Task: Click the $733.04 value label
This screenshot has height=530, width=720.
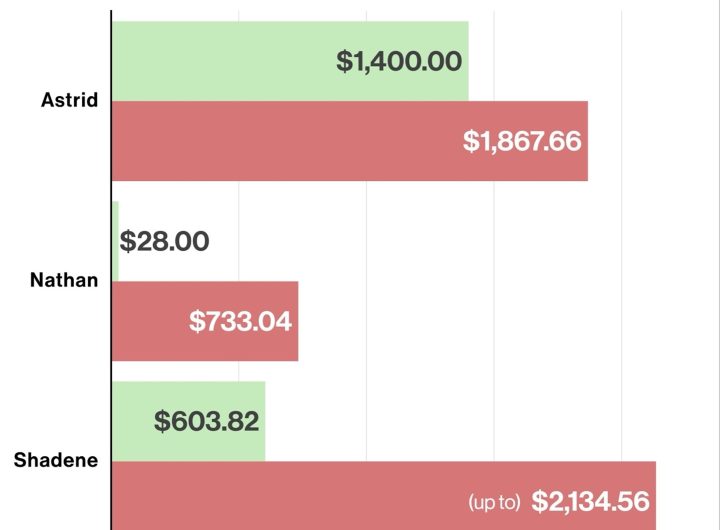Action: [240, 321]
